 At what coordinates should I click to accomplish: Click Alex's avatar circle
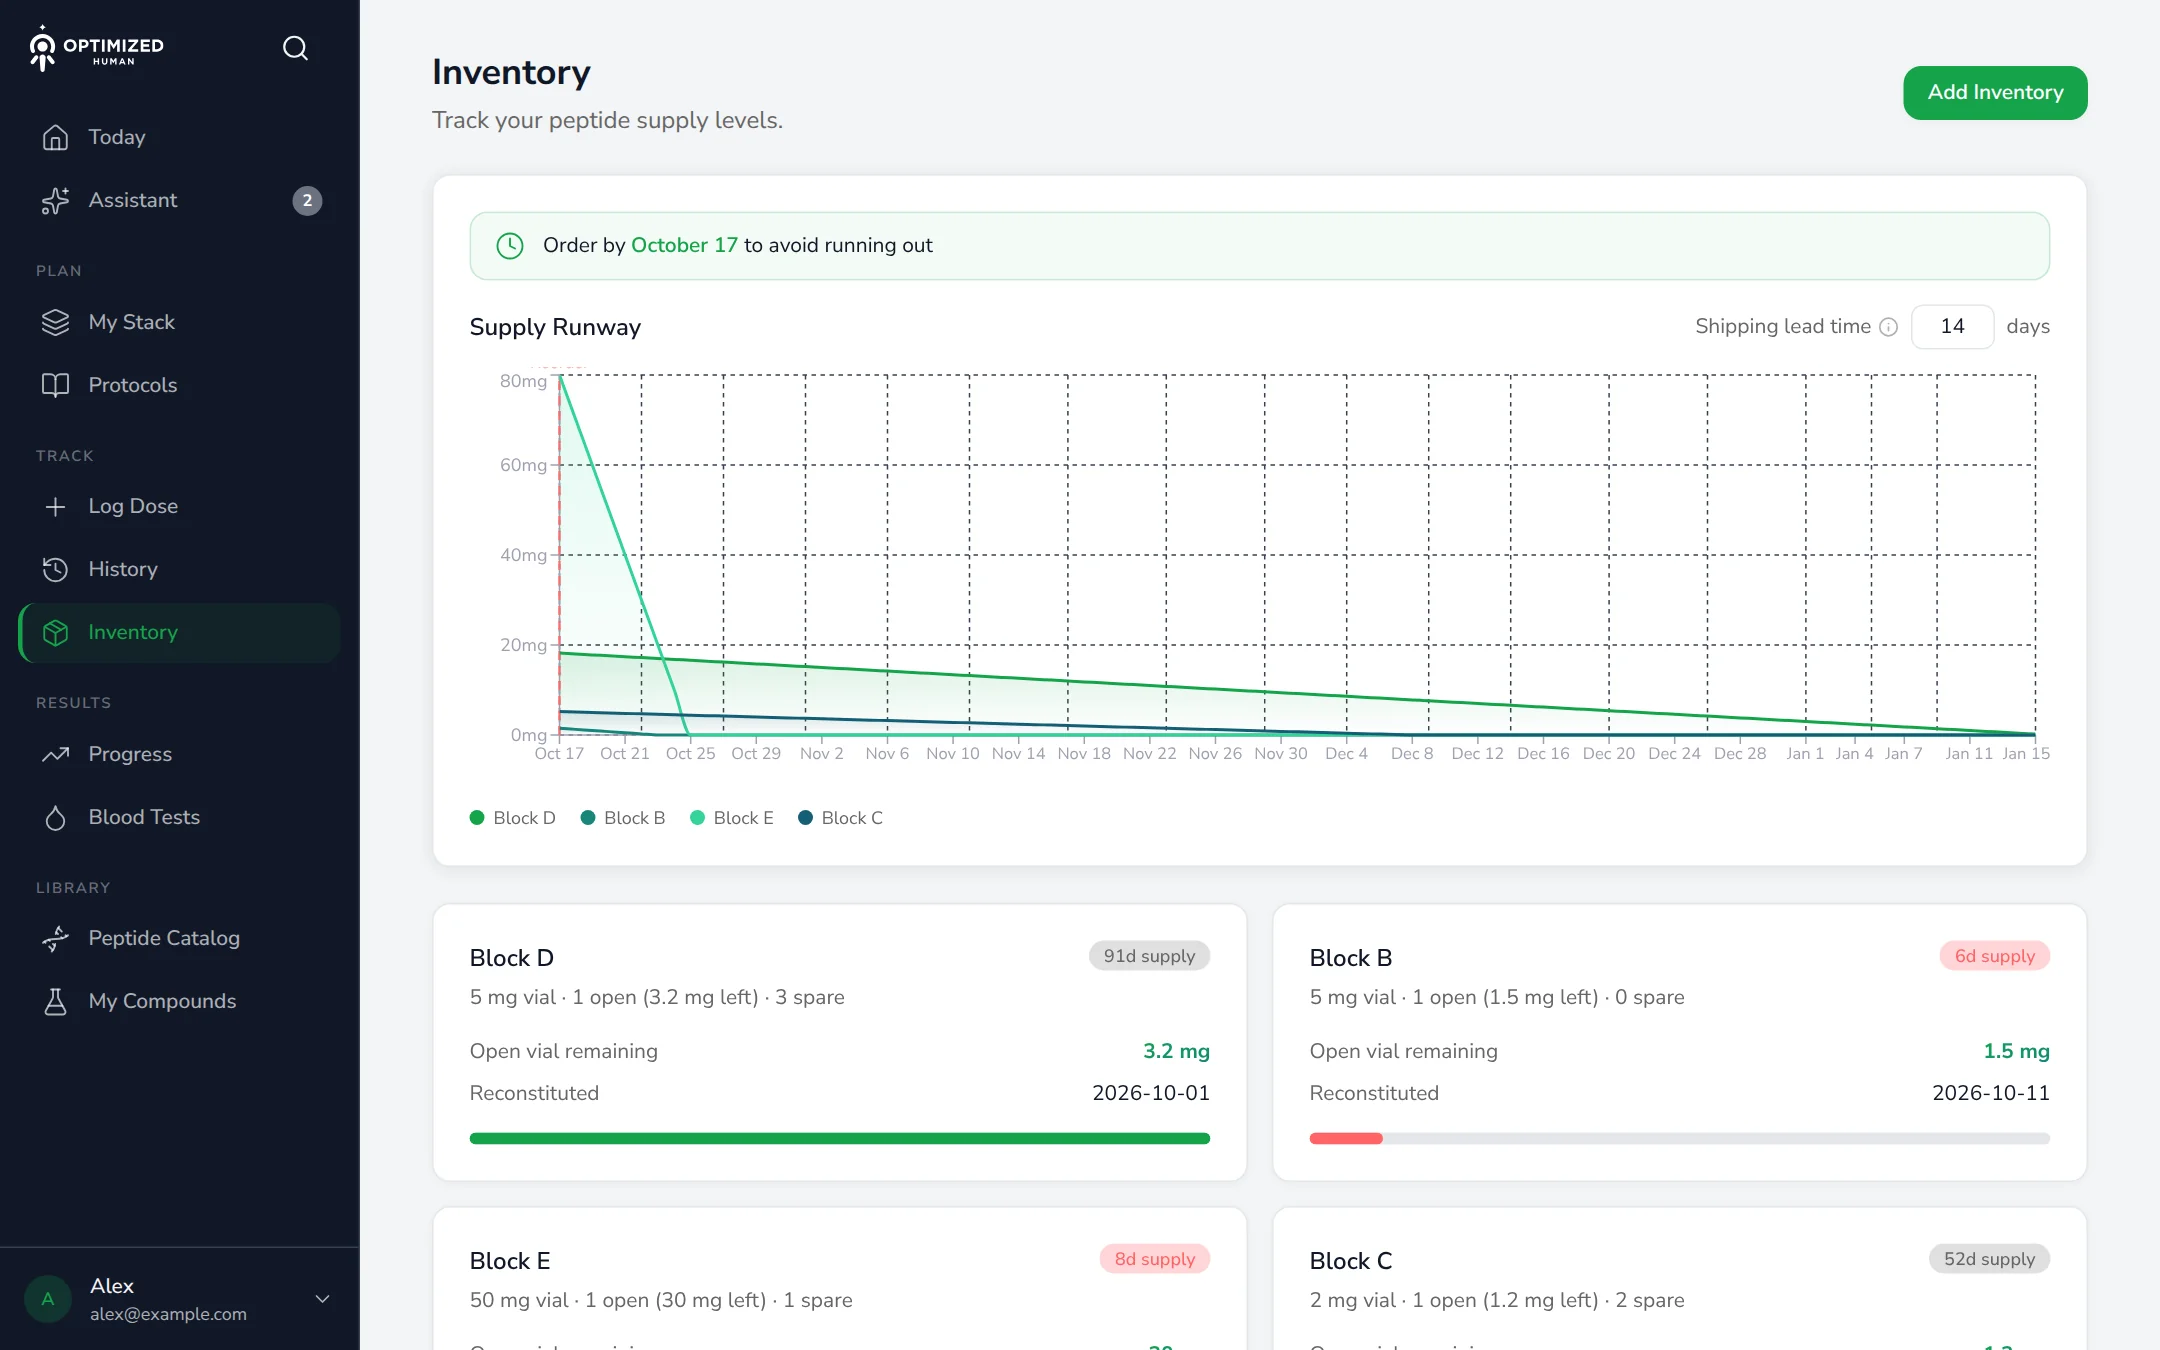click(x=48, y=1299)
